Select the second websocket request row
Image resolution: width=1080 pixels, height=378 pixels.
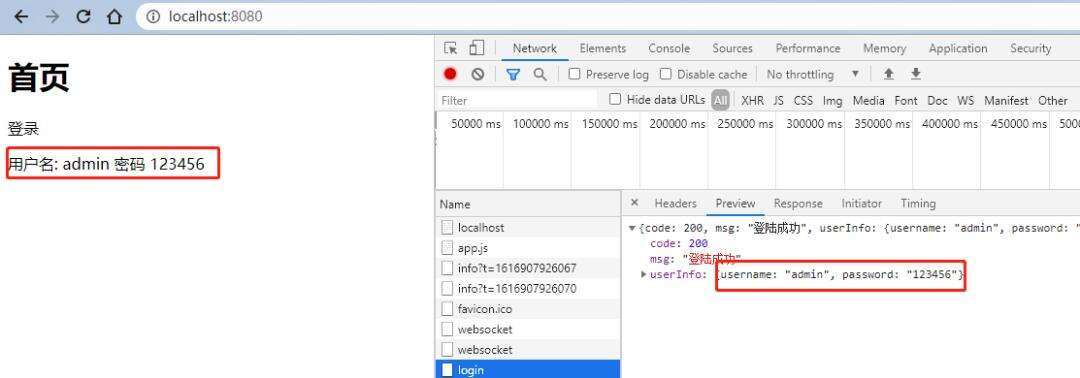(528, 350)
